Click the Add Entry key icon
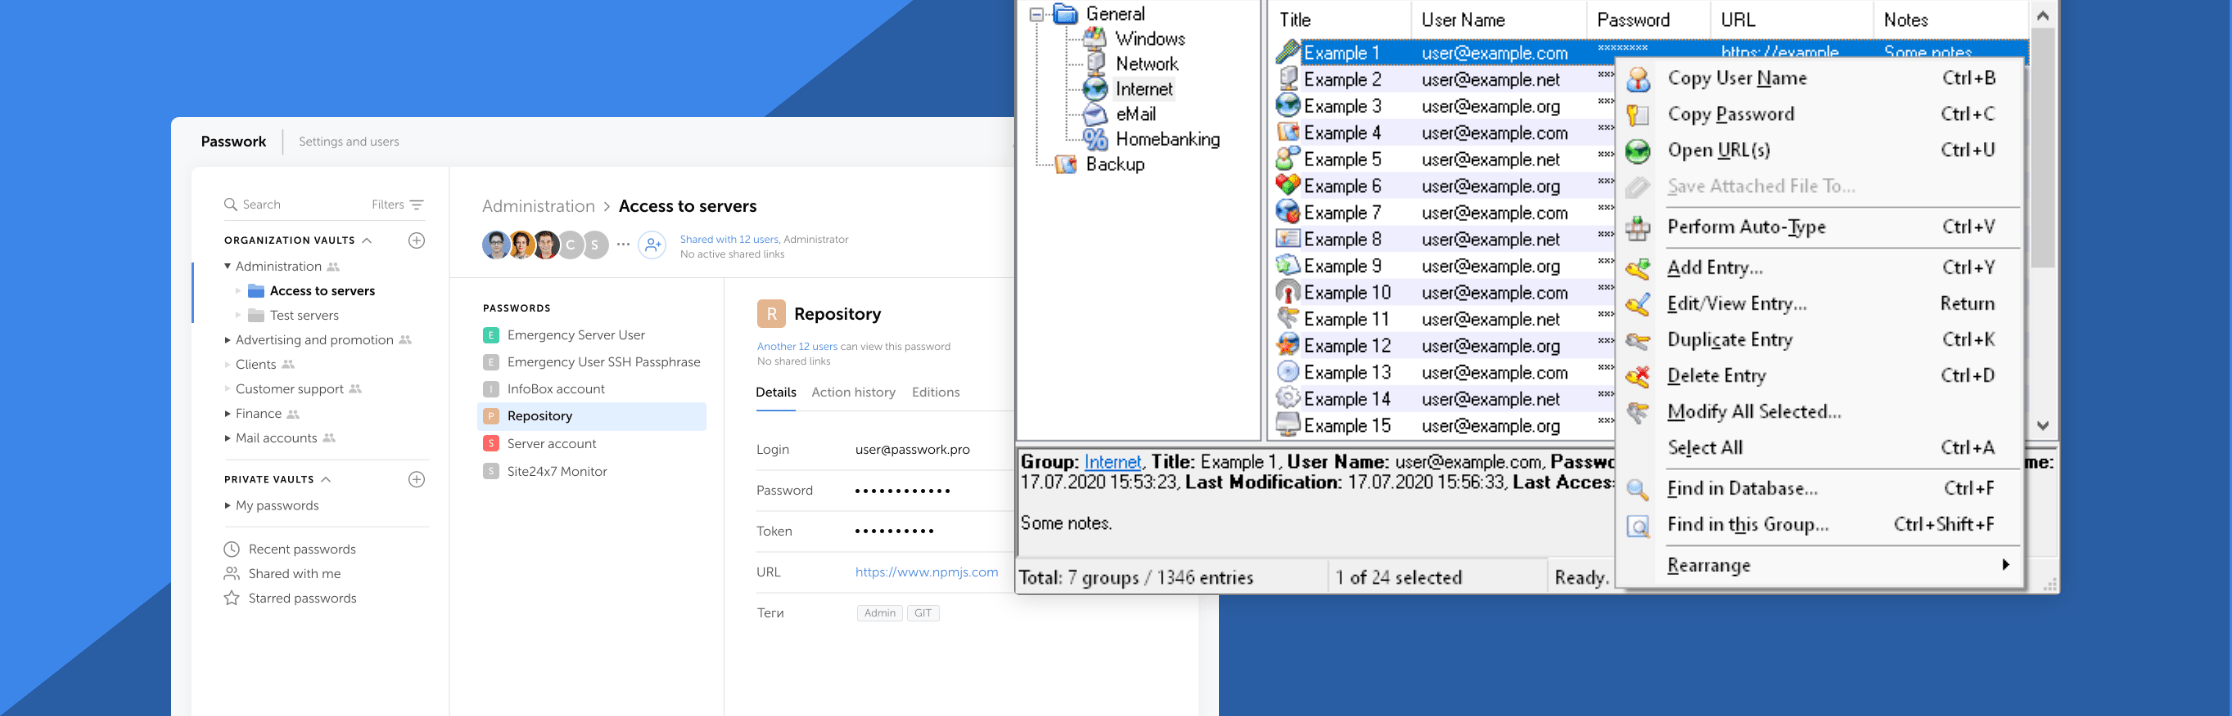 click(x=1638, y=268)
